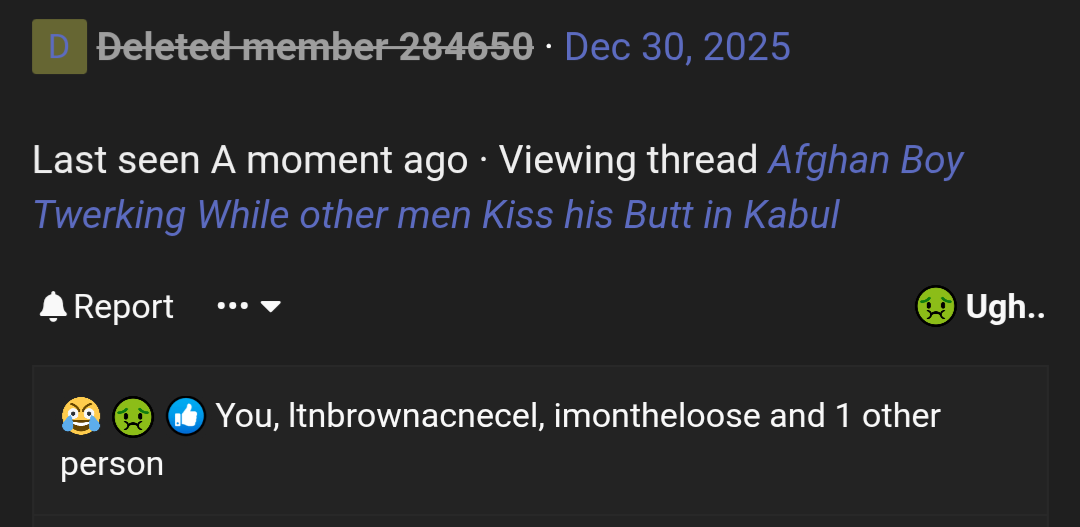Expand the dropdown caret beside Report
The height and width of the screenshot is (527, 1080).
270,306
